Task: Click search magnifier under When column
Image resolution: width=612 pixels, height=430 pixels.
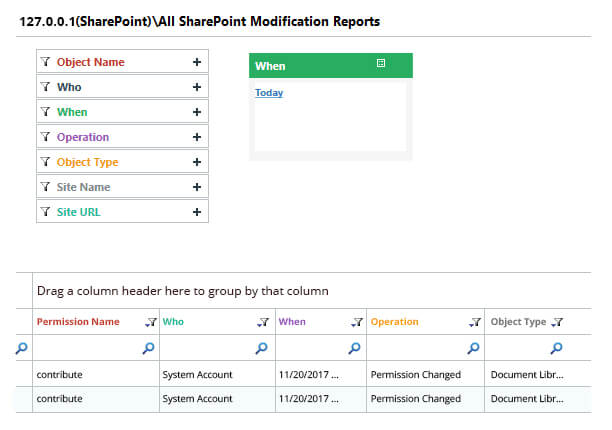Action: point(354,348)
